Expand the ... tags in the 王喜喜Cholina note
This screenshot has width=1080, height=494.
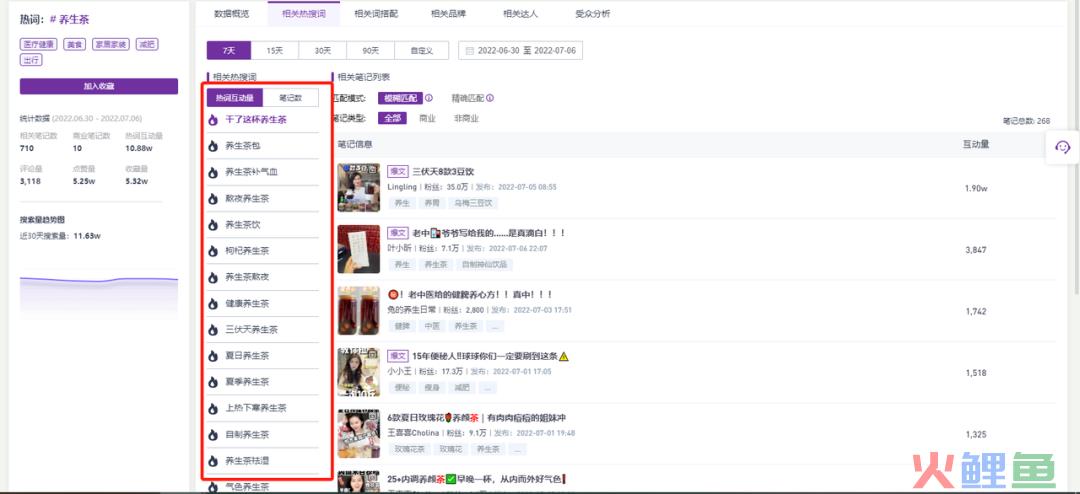517,449
